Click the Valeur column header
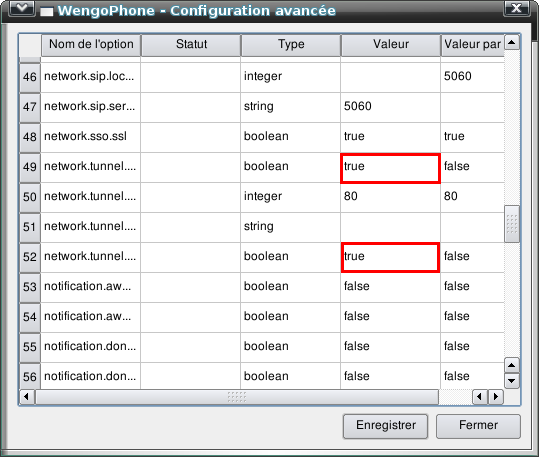The height and width of the screenshot is (457, 539). [390, 44]
